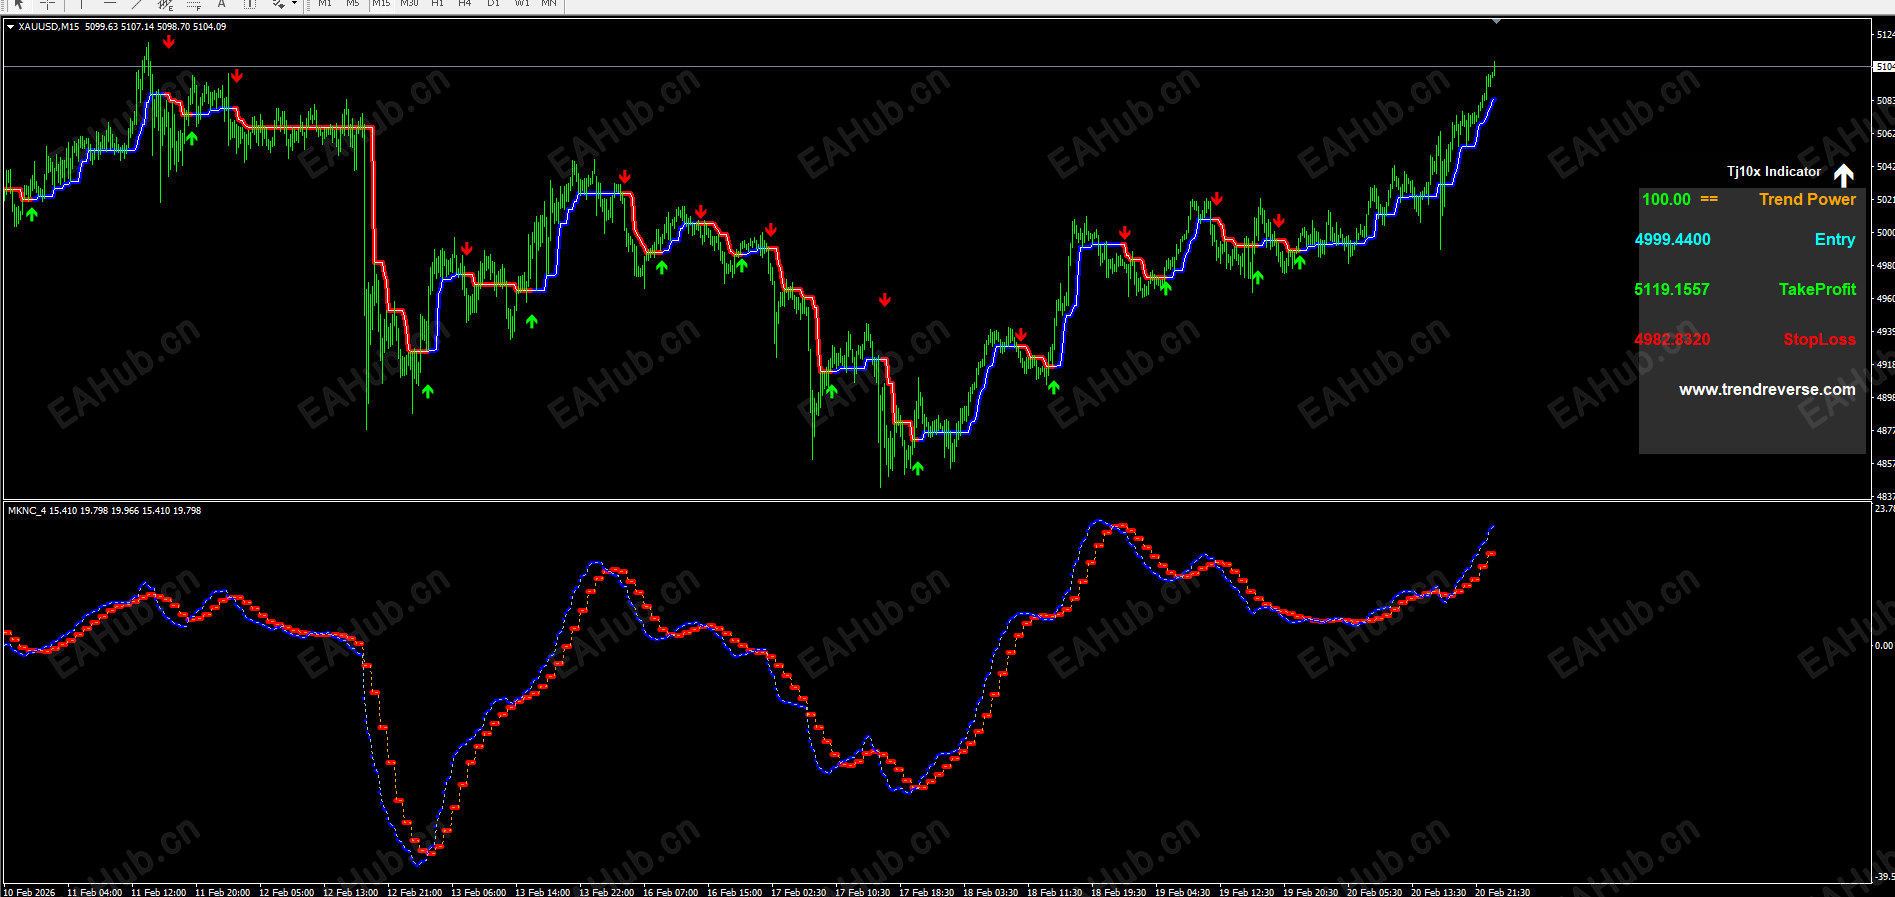Click the 0.00 level on oscillator scale

[x=1884, y=646]
